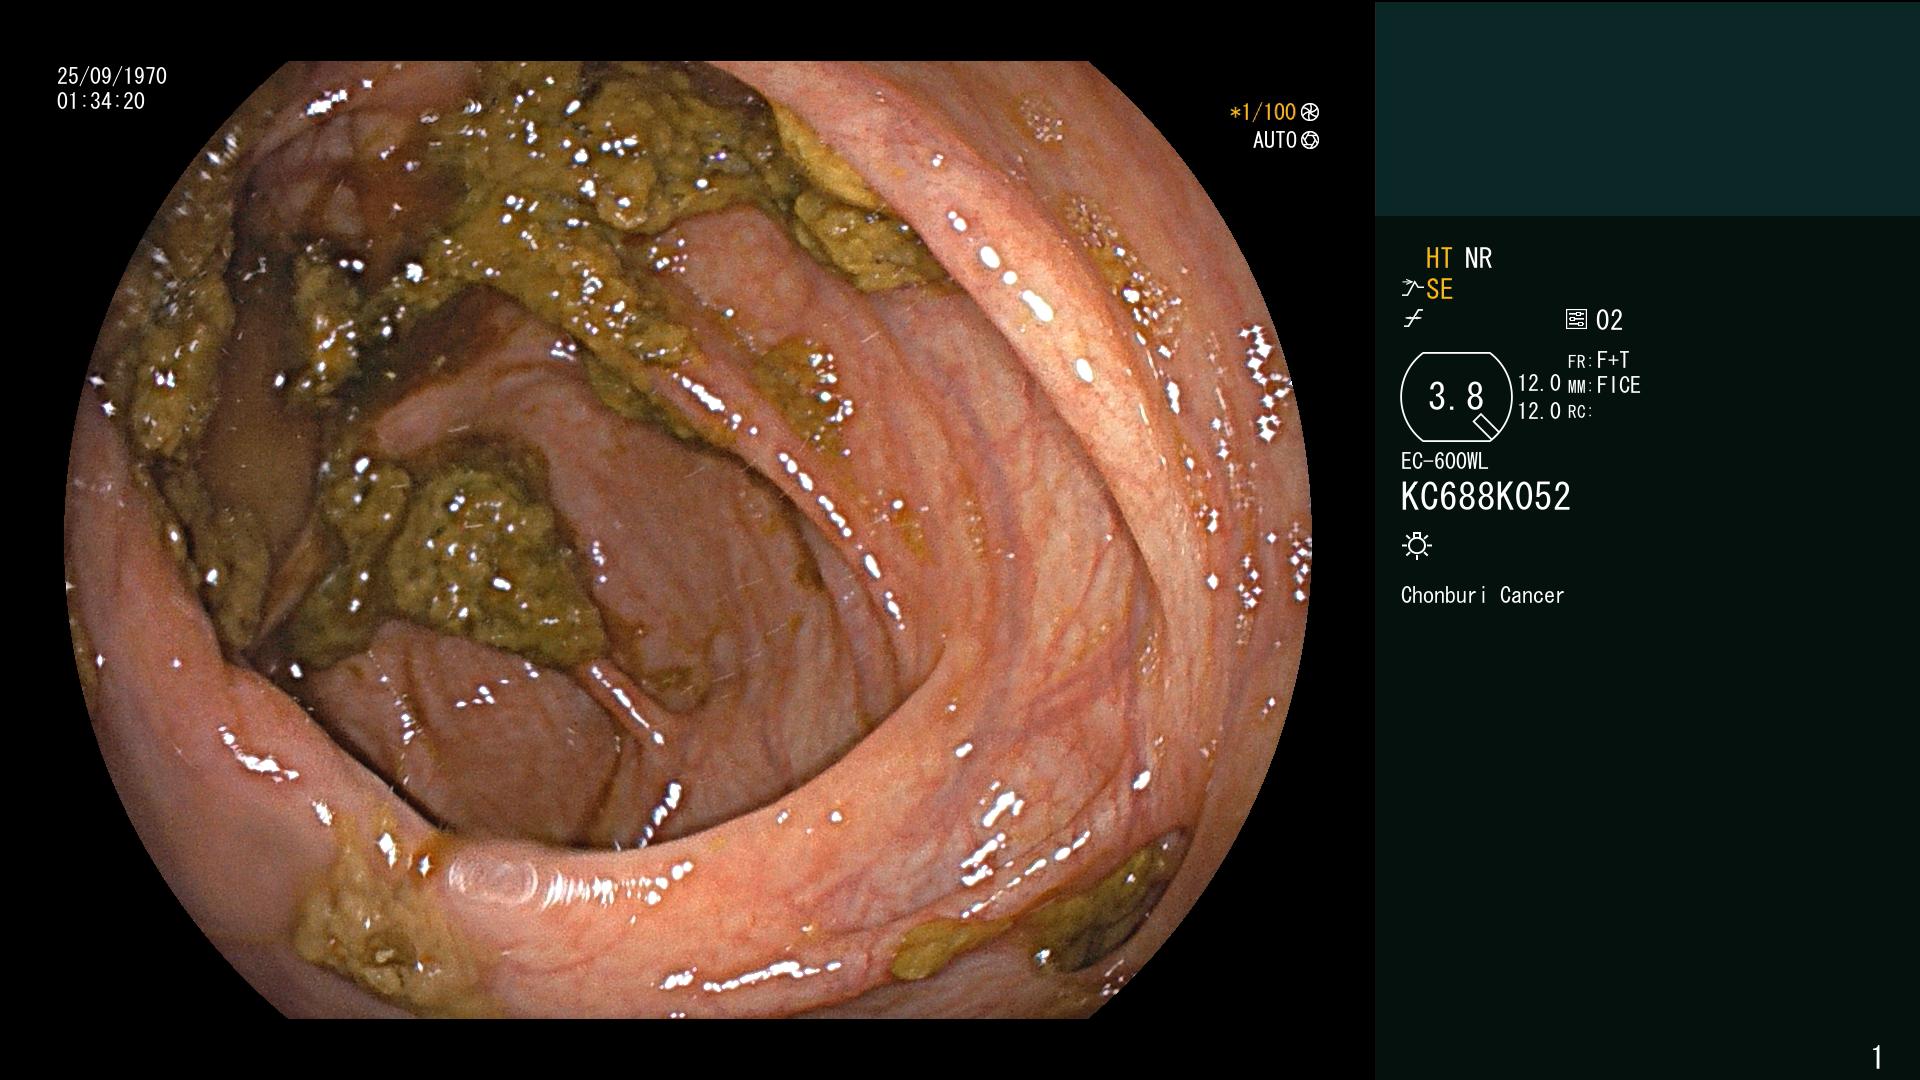
Task: Click the date 25/09/1970
Action: click(x=112, y=76)
